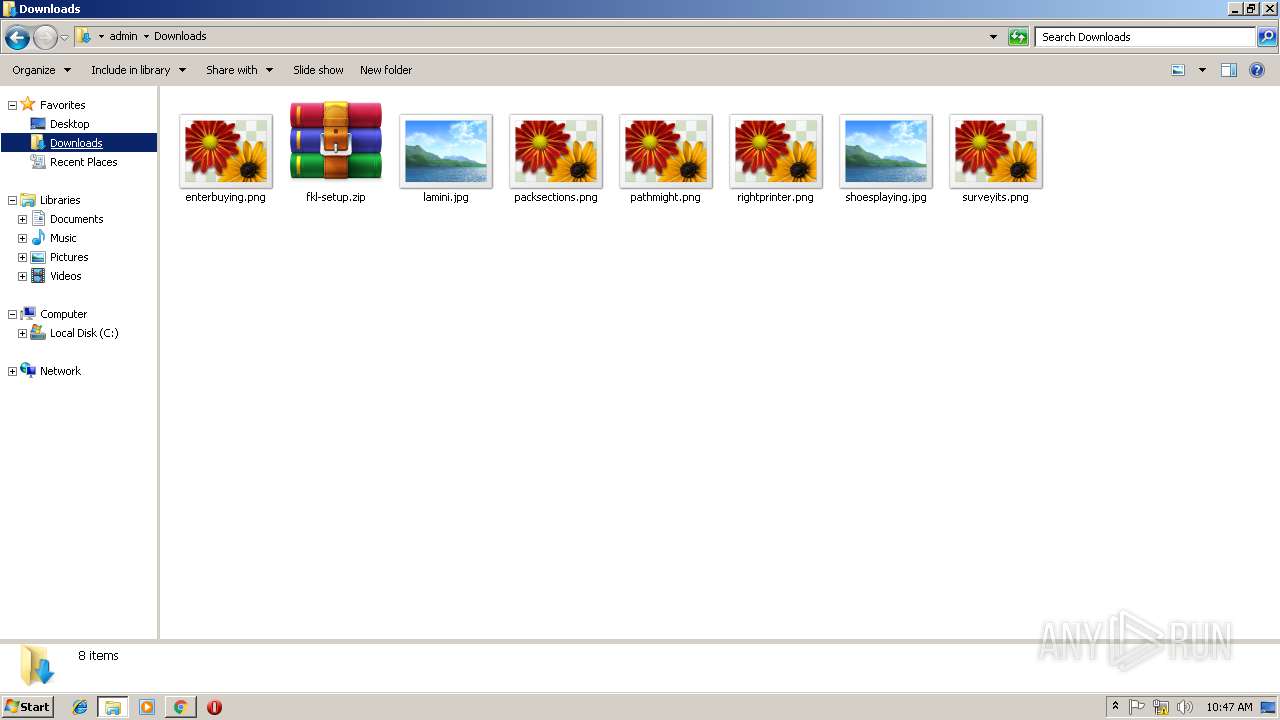Click the Back navigation arrow
This screenshot has width=1280, height=720.
pos(17,38)
